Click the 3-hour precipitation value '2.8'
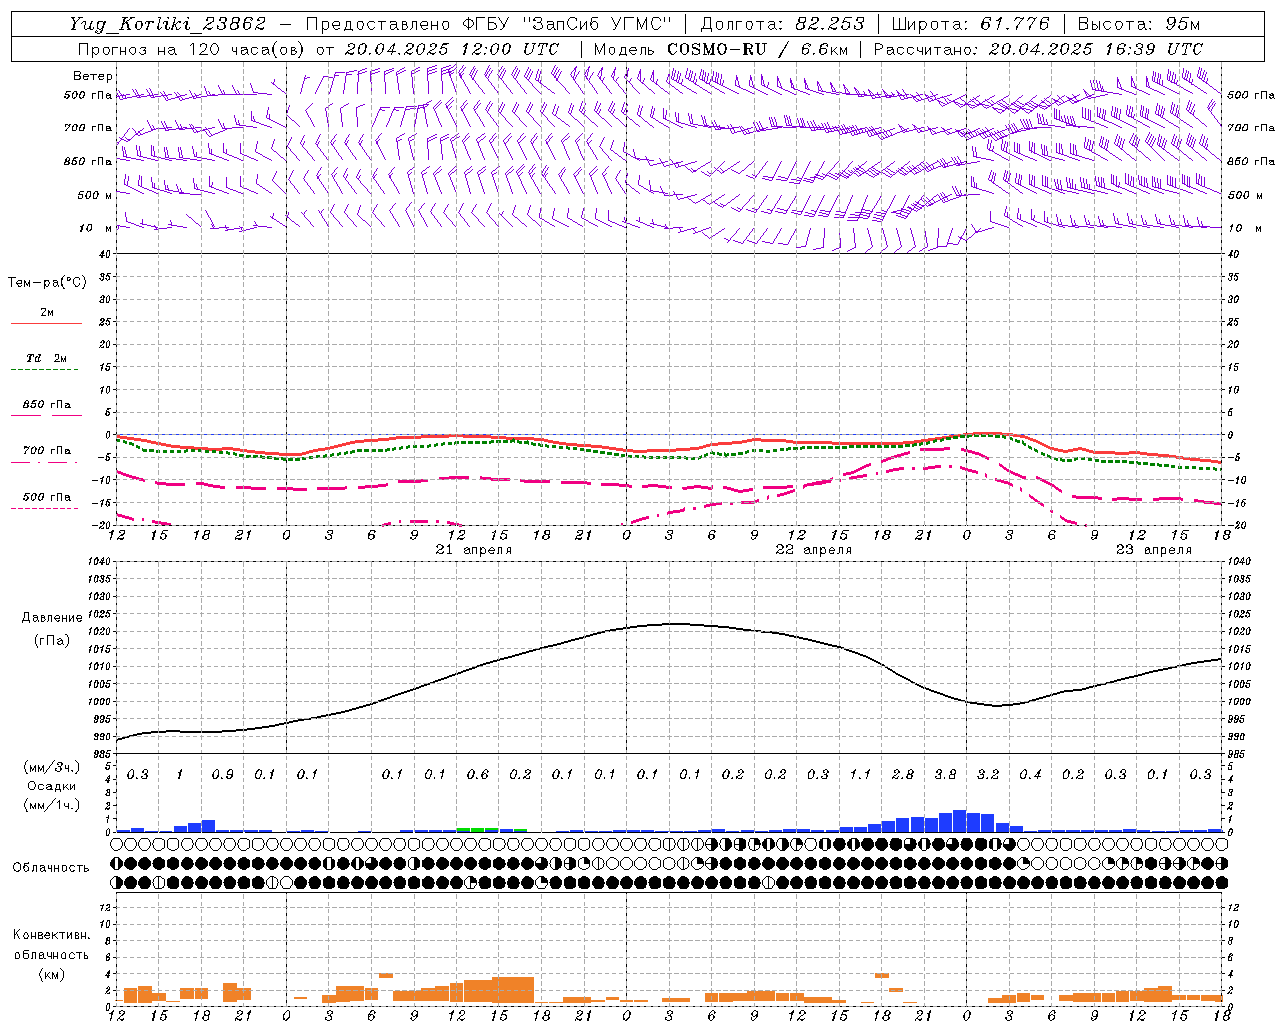Screen dimensions: 1280x1024 tap(903, 774)
